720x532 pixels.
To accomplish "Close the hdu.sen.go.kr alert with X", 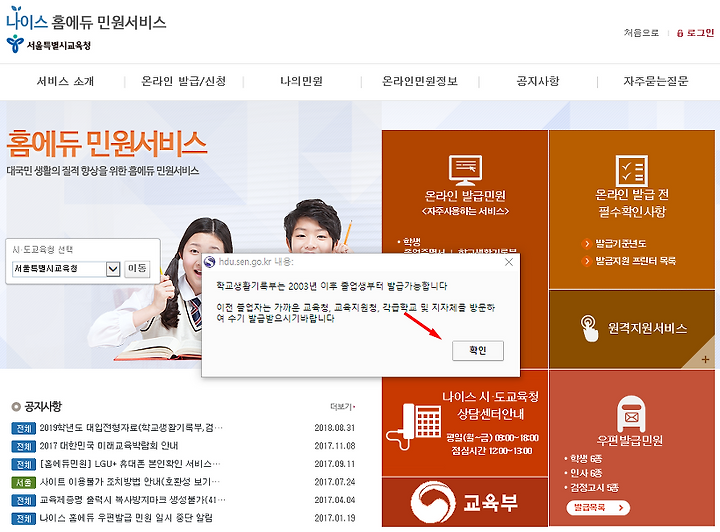I will [509, 262].
